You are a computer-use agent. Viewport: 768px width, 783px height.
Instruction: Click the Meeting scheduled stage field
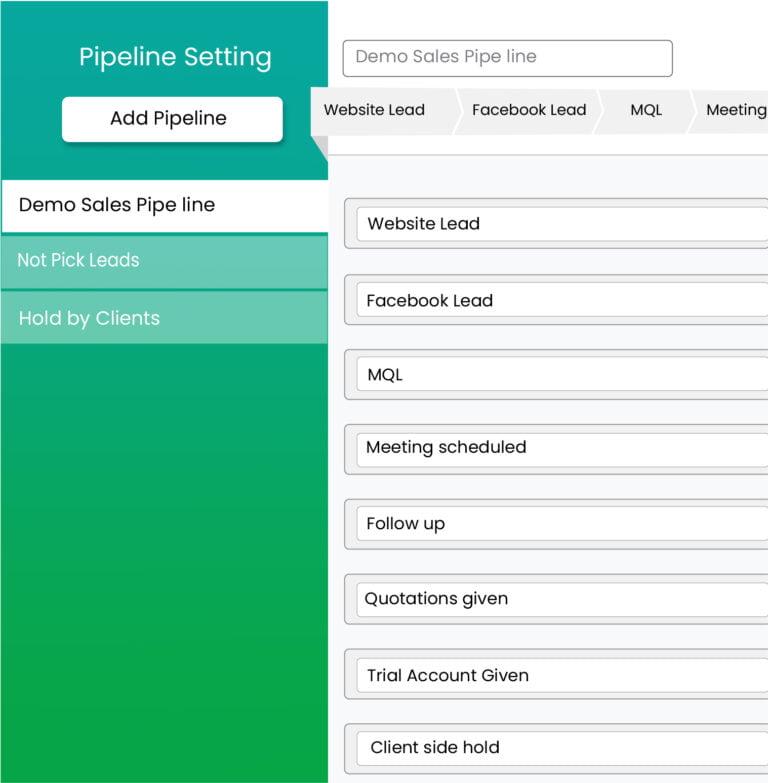(x=560, y=448)
